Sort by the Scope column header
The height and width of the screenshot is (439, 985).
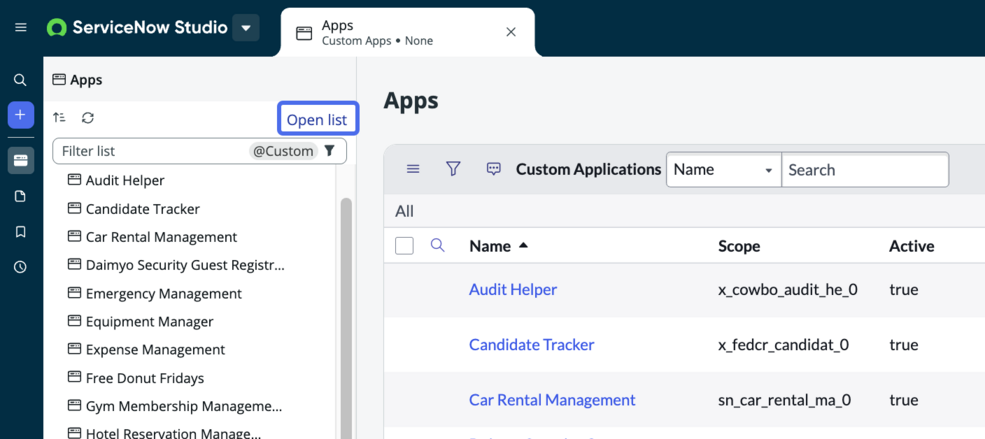[x=739, y=246]
